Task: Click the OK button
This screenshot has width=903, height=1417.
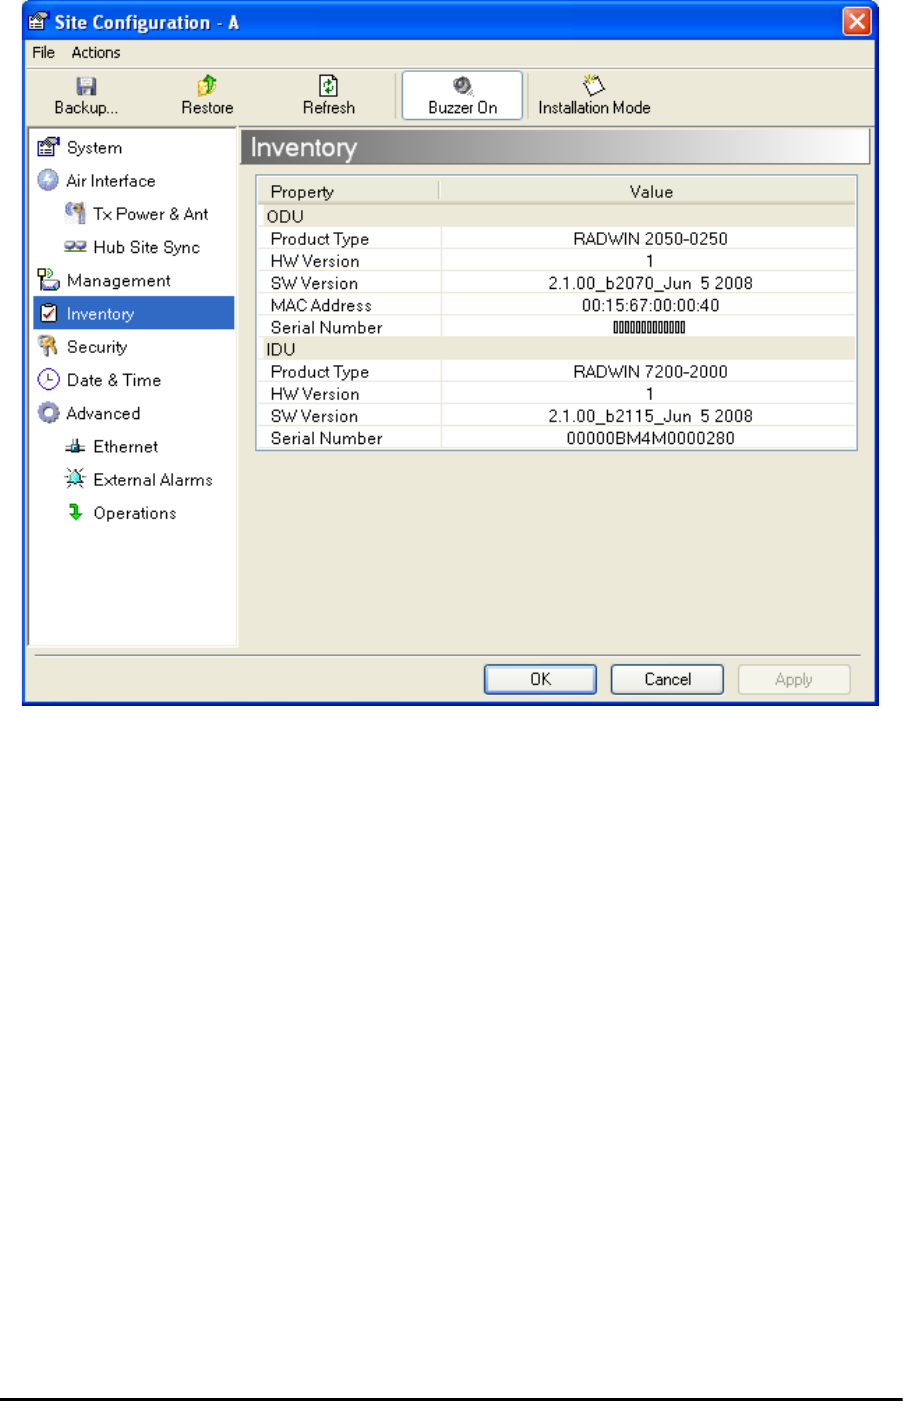Action: (540, 679)
